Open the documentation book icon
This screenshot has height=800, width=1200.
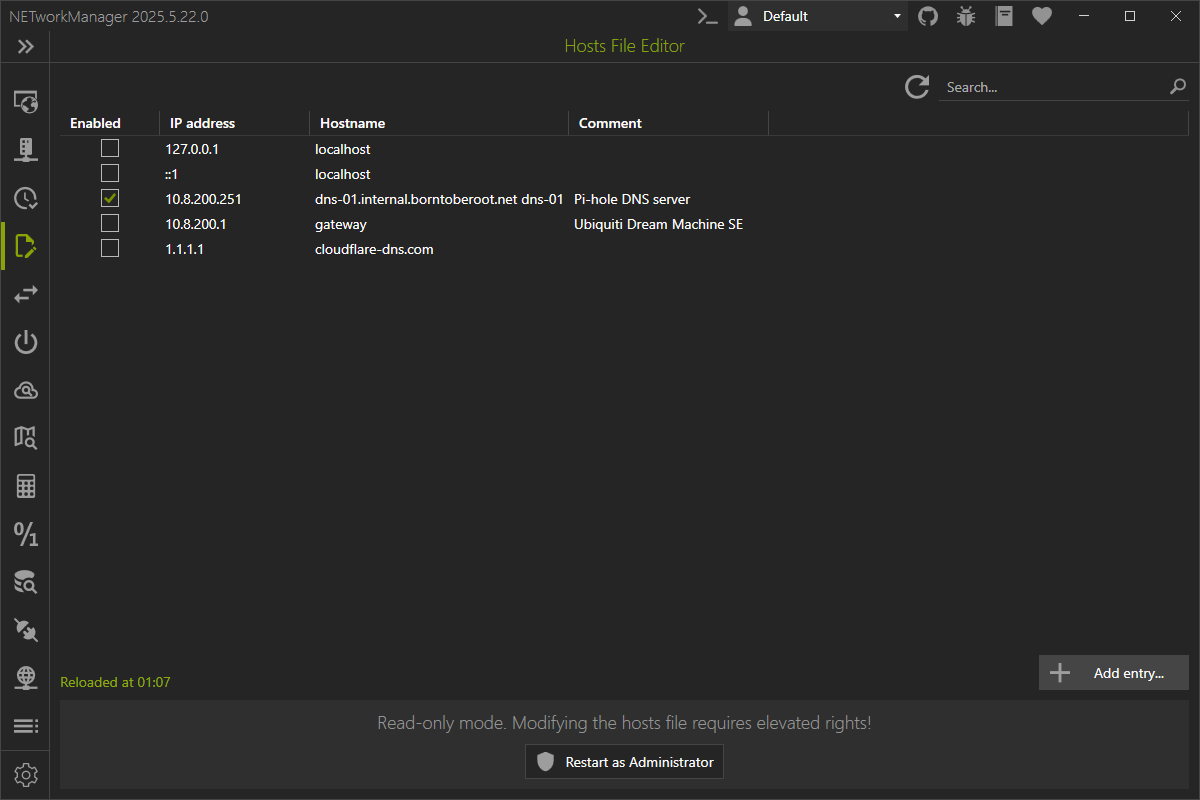1004,16
